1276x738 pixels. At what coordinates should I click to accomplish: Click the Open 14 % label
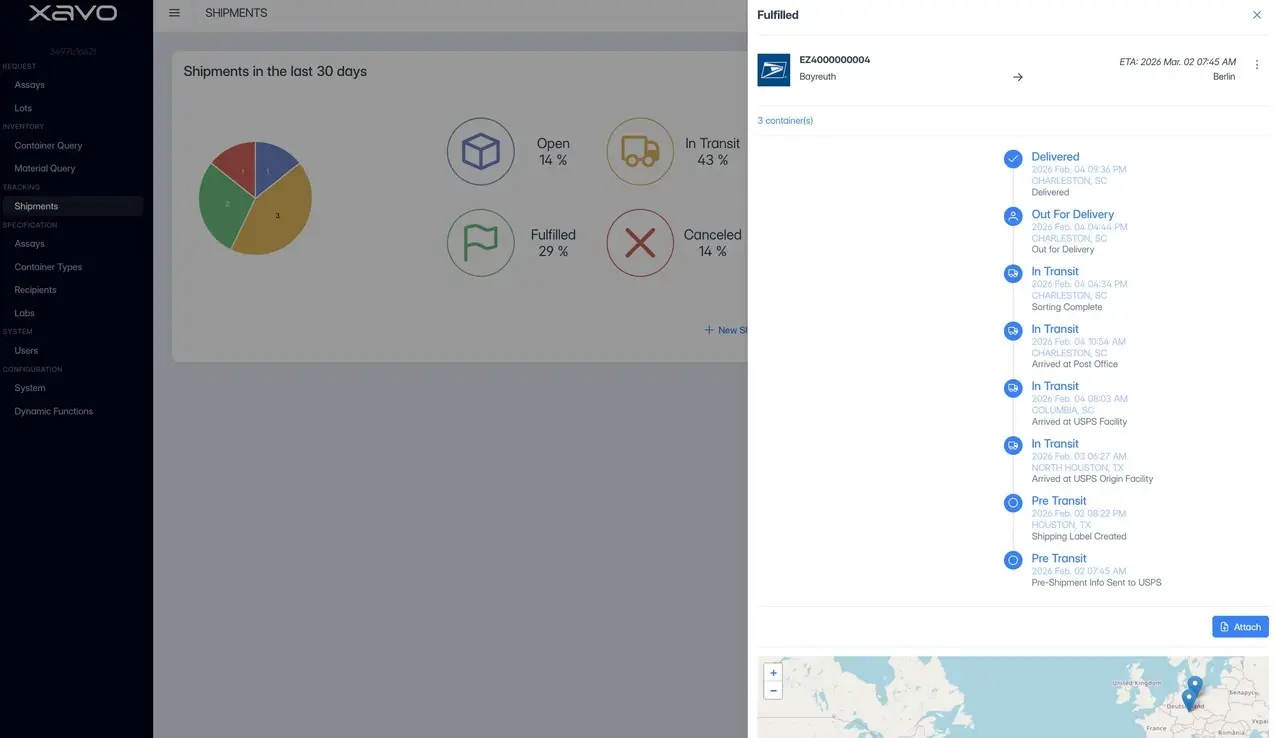(553, 152)
